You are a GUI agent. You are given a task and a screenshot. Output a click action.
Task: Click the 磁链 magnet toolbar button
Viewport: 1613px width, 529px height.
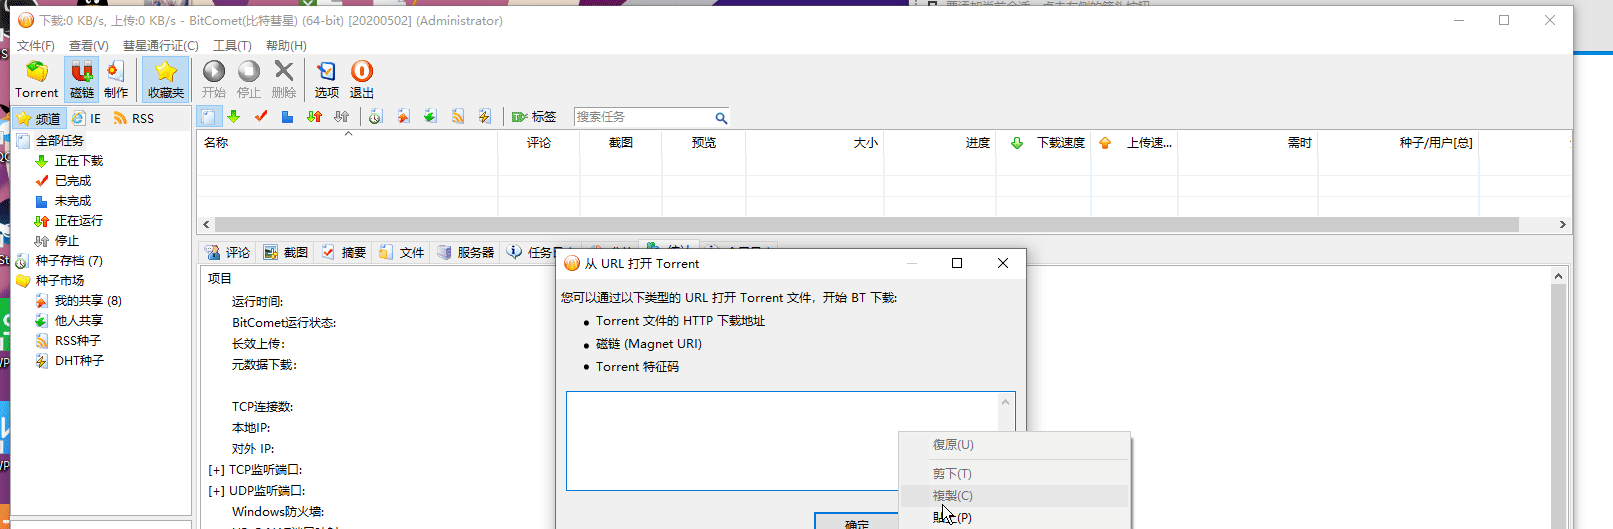(82, 79)
